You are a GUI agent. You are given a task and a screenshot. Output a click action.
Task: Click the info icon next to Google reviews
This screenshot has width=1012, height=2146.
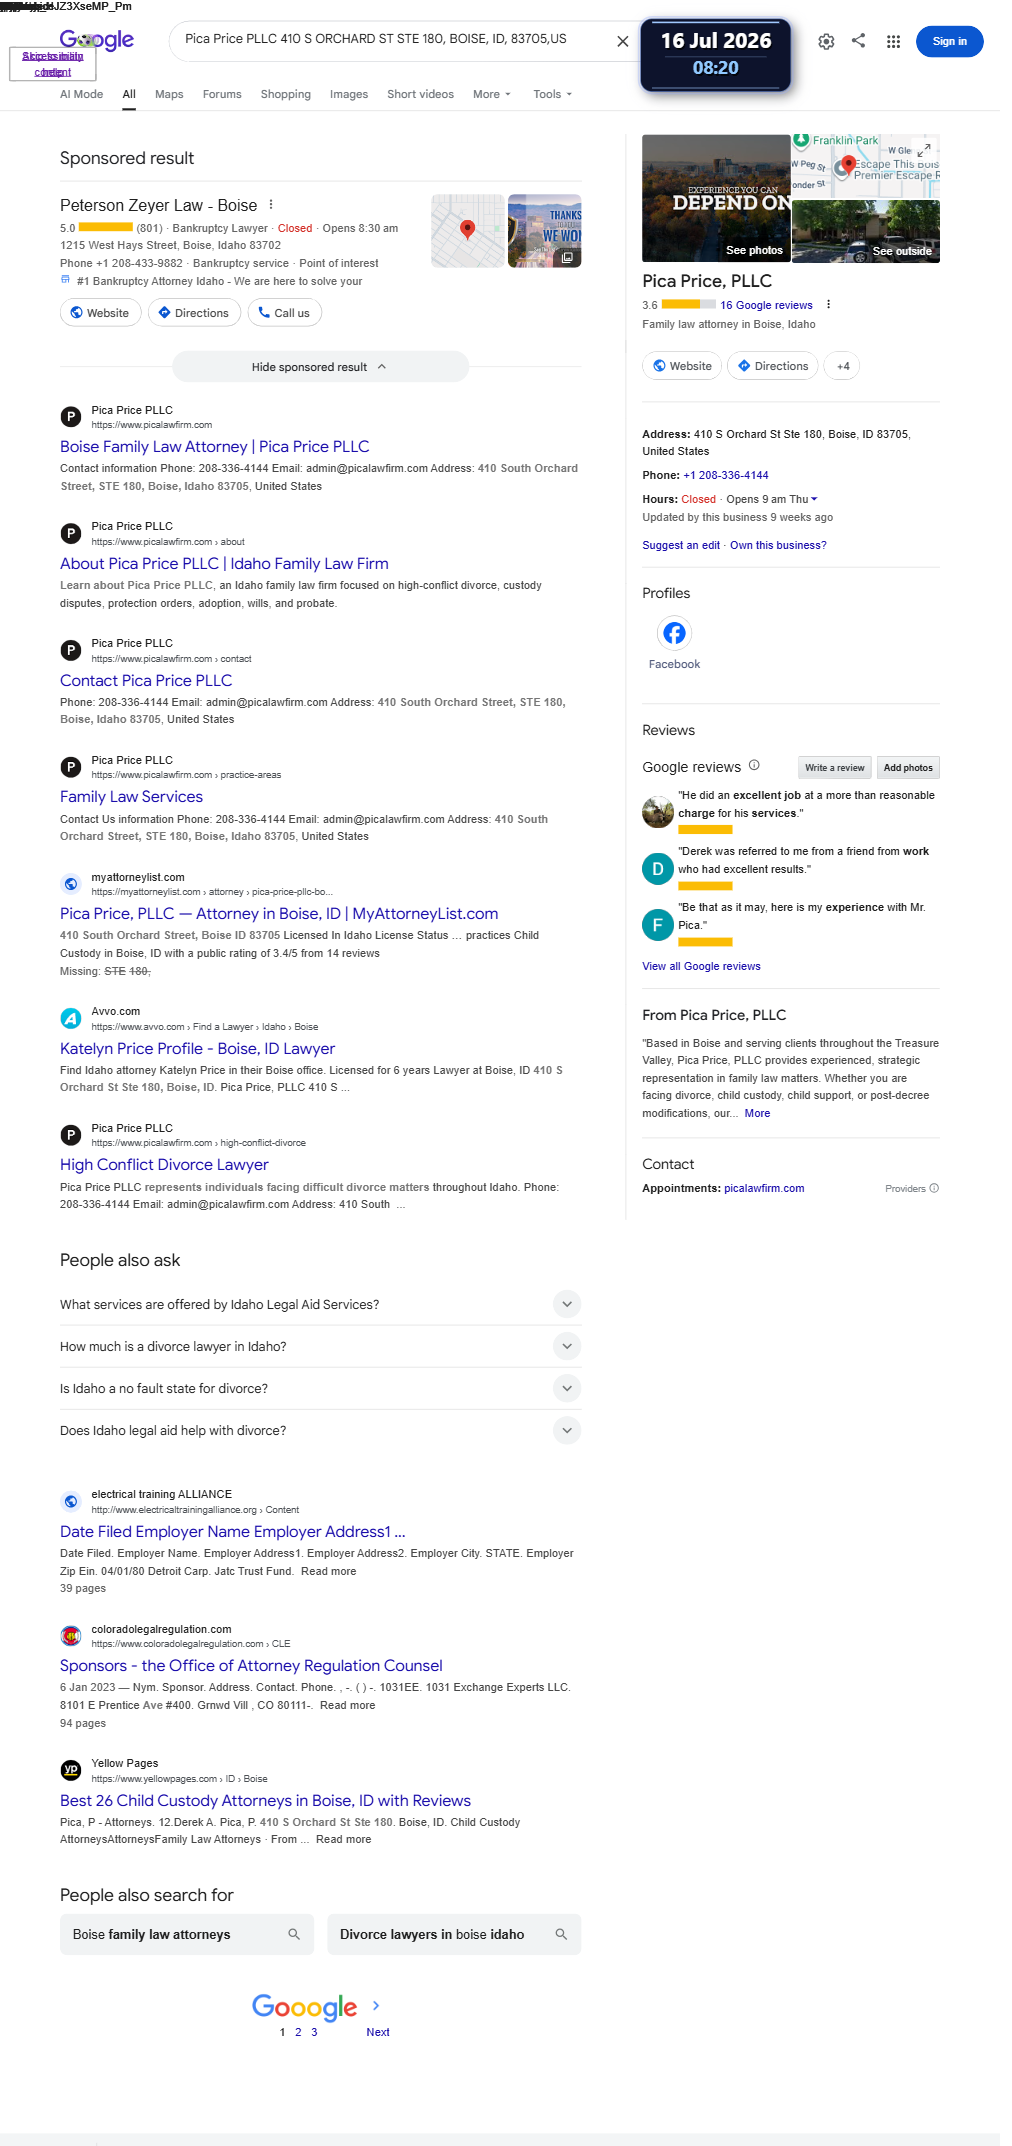click(754, 766)
